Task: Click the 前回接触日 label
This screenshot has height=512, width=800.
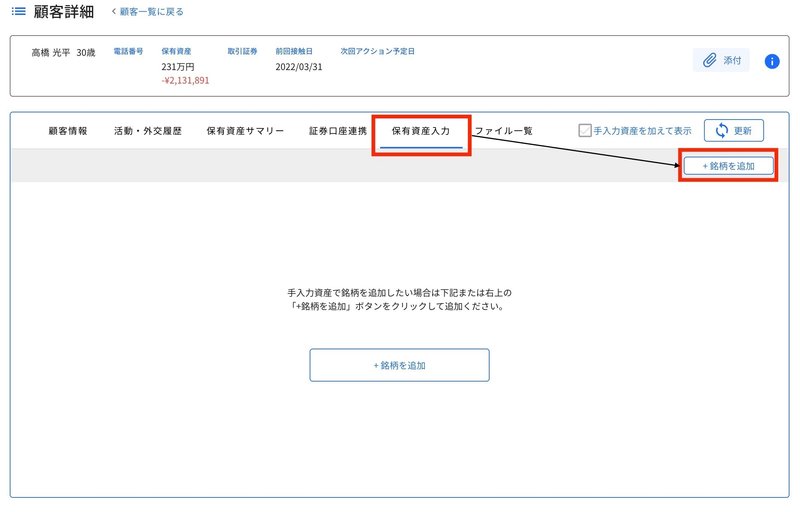Action: (294, 51)
